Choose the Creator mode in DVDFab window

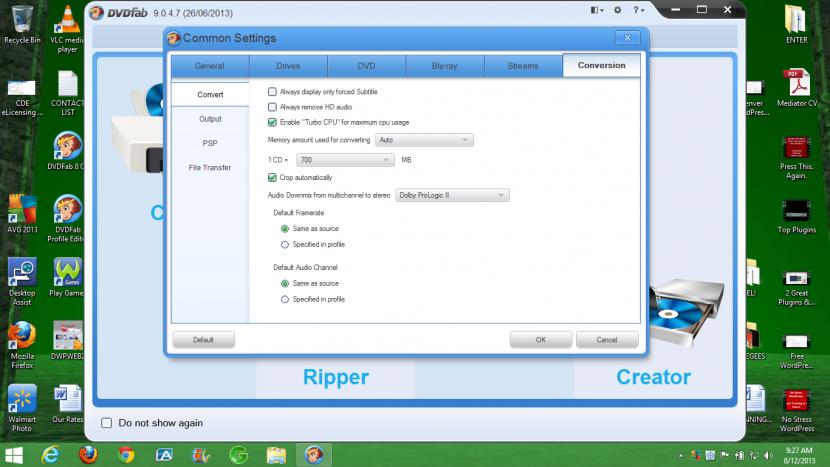pos(653,377)
